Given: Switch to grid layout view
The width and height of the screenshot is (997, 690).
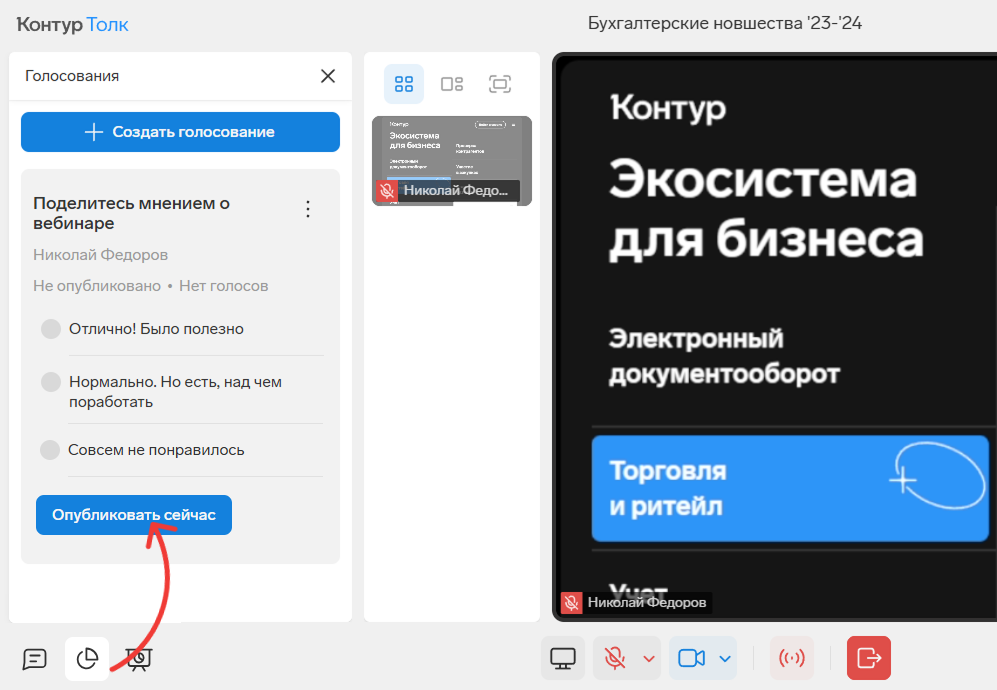Looking at the screenshot, I should pos(404,84).
